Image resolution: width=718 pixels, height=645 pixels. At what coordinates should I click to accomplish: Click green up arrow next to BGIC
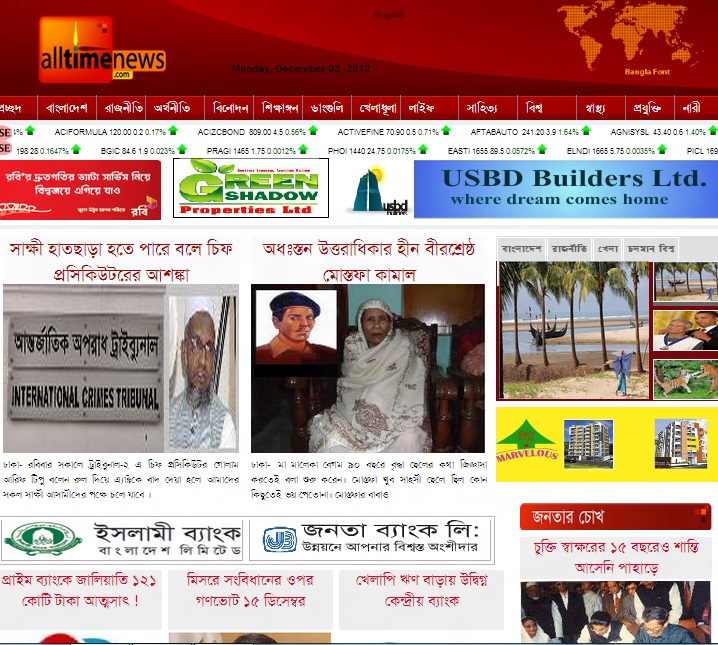coord(182,149)
